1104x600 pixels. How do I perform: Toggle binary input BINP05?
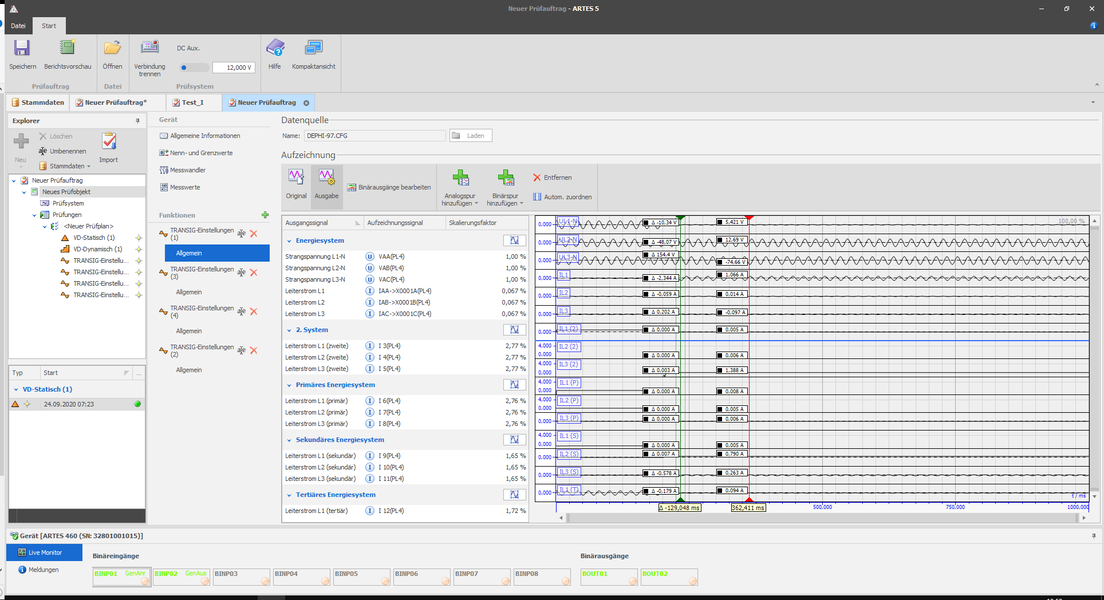361,577
